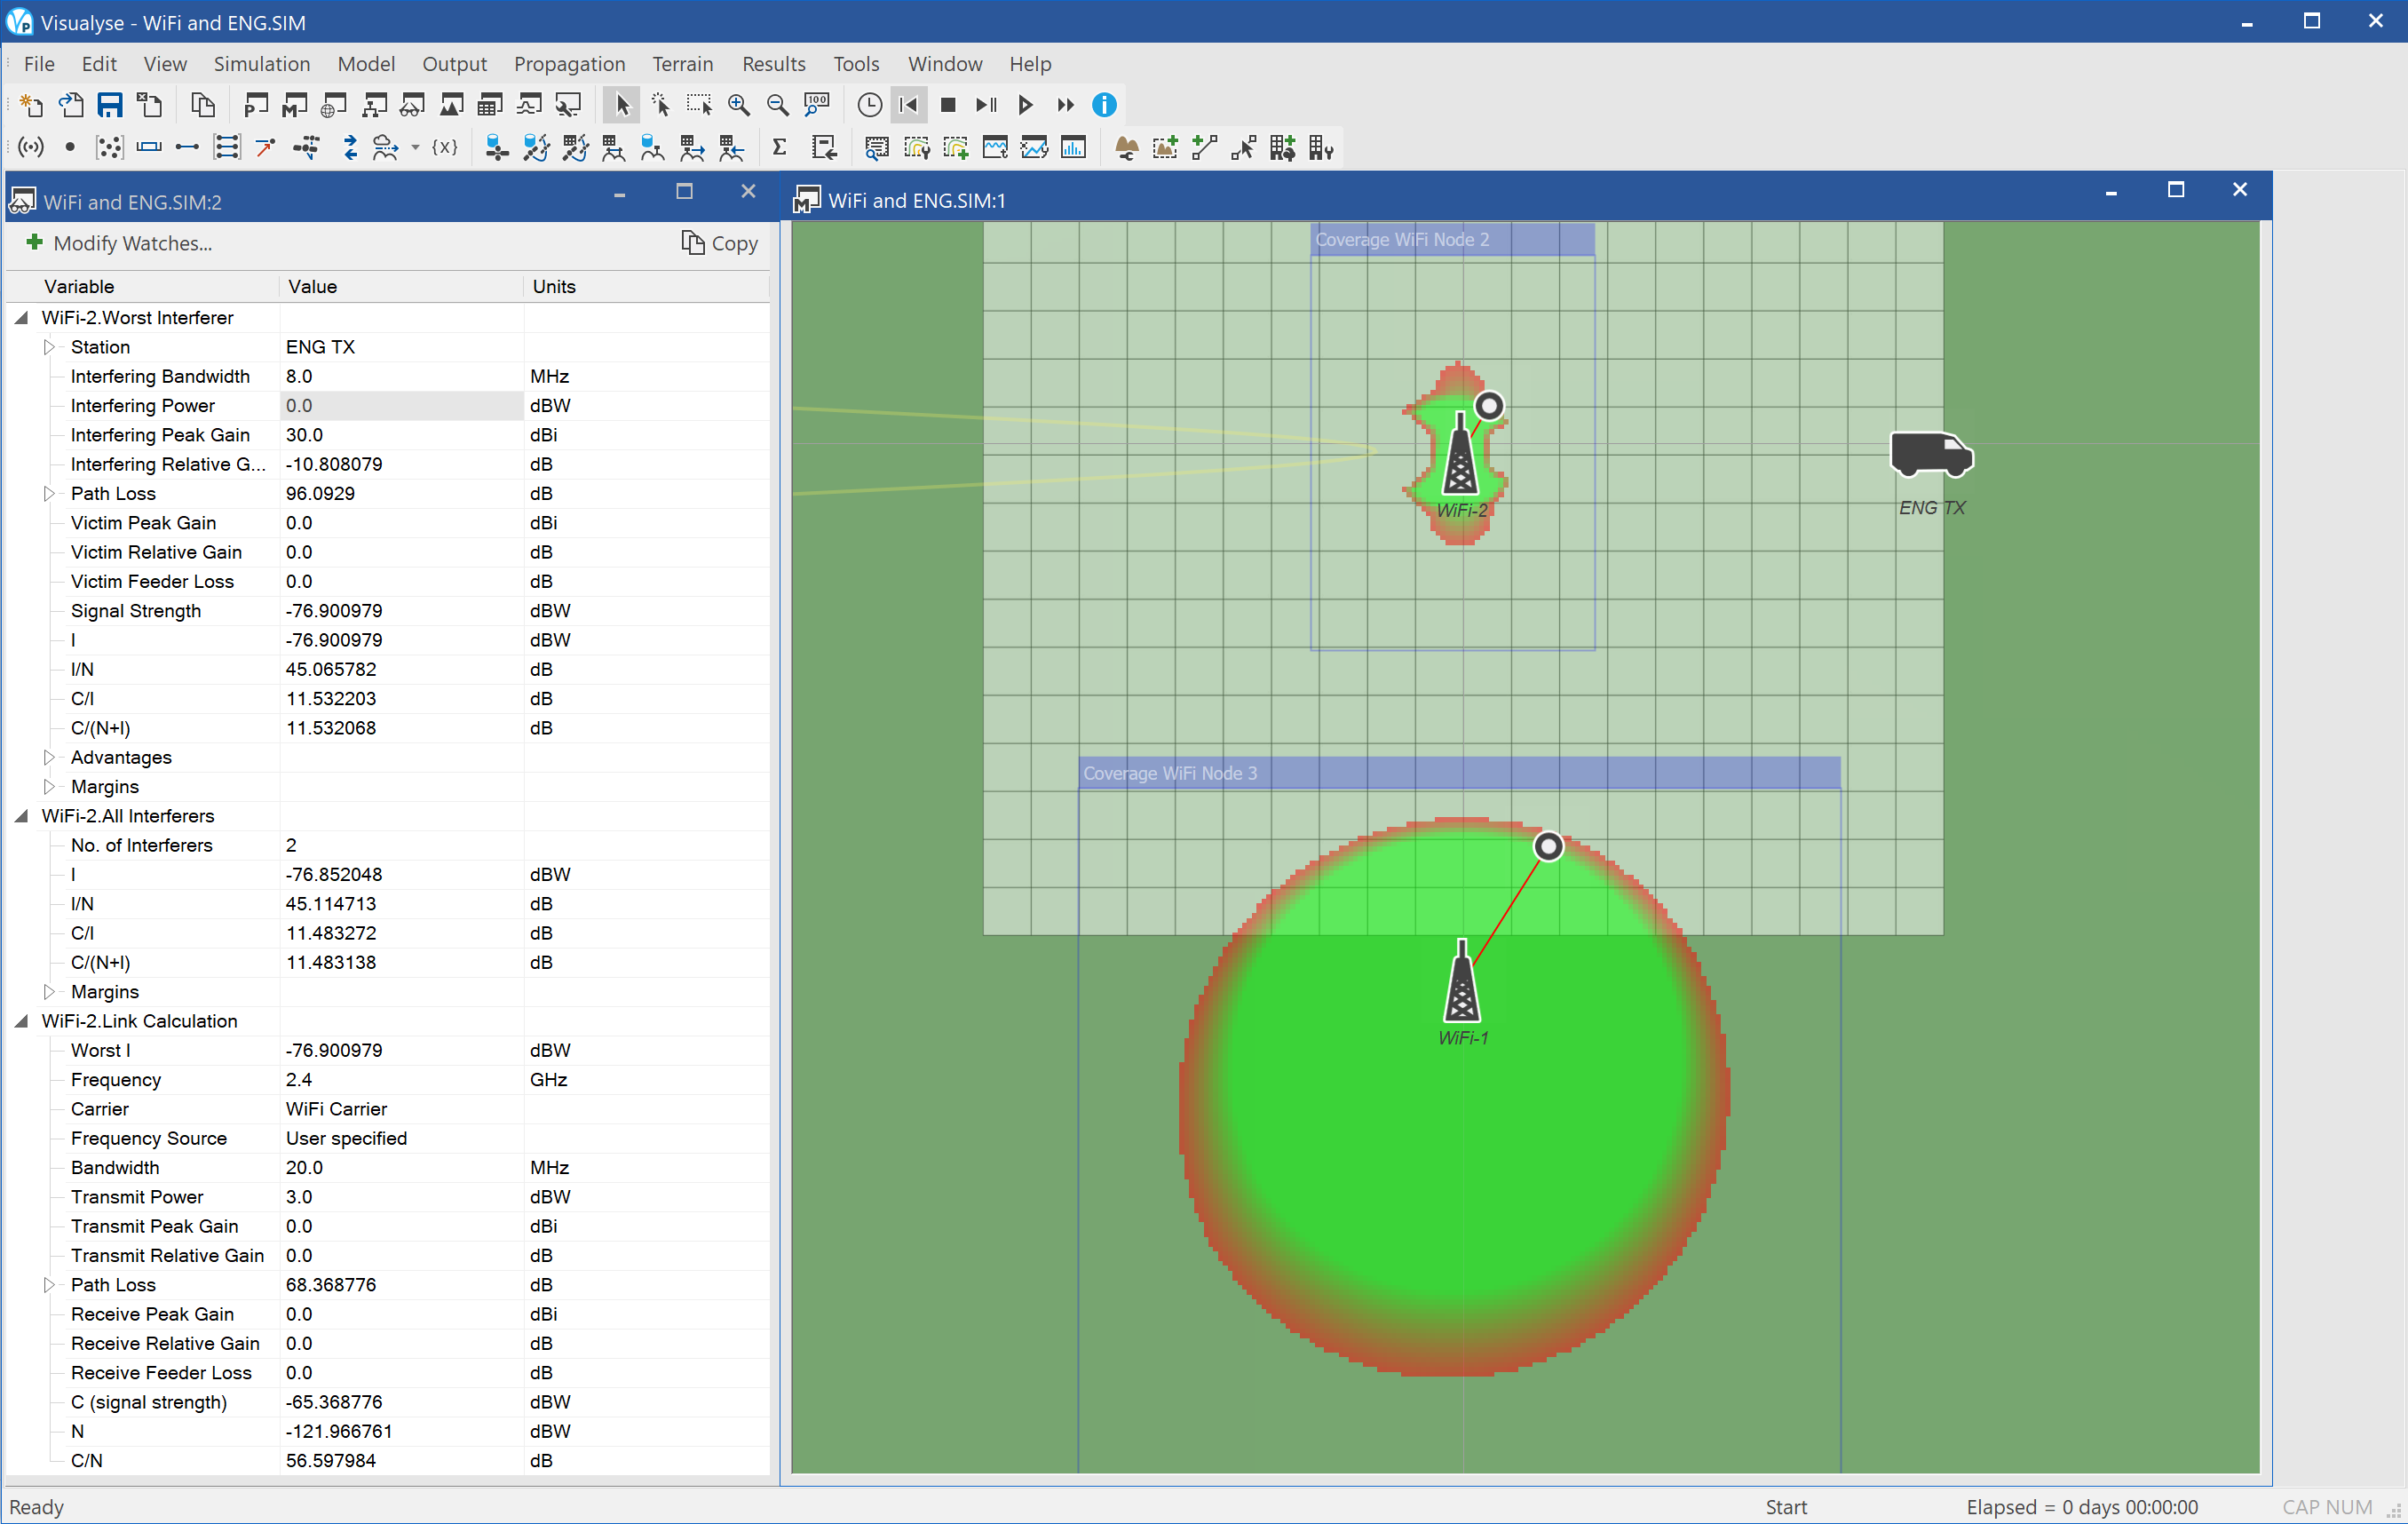Viewport: 2408px width, 1524px height.
Task: Open the Model menu
Action: point(366,64)
